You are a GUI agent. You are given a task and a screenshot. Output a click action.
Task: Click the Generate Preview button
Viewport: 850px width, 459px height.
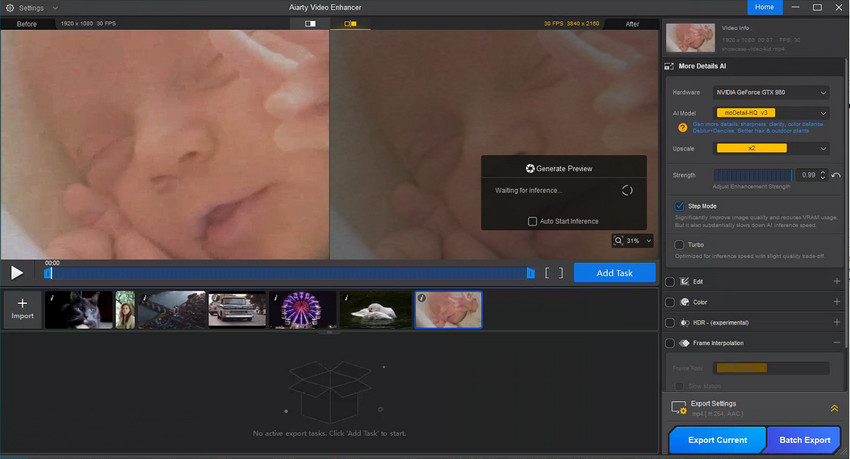click(559, 169)
